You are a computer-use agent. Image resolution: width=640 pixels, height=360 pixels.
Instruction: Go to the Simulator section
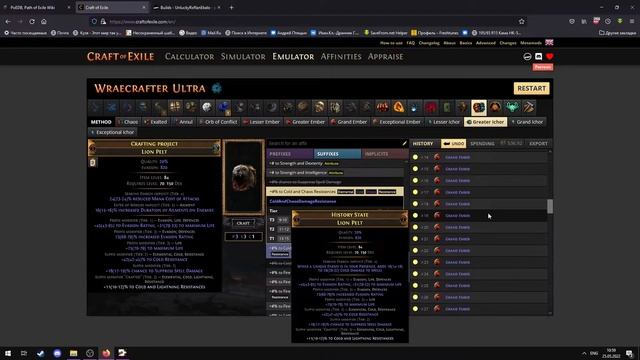pyautogui.click(x=243, y=57)
